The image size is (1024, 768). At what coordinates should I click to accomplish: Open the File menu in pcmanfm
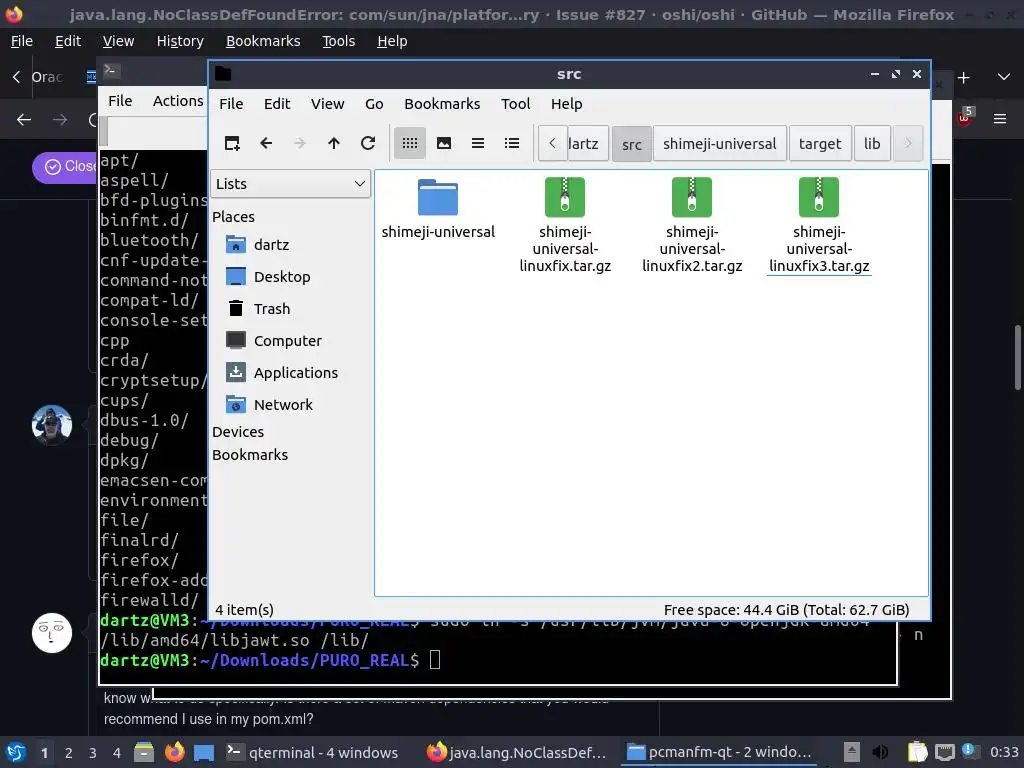point(231,104)
